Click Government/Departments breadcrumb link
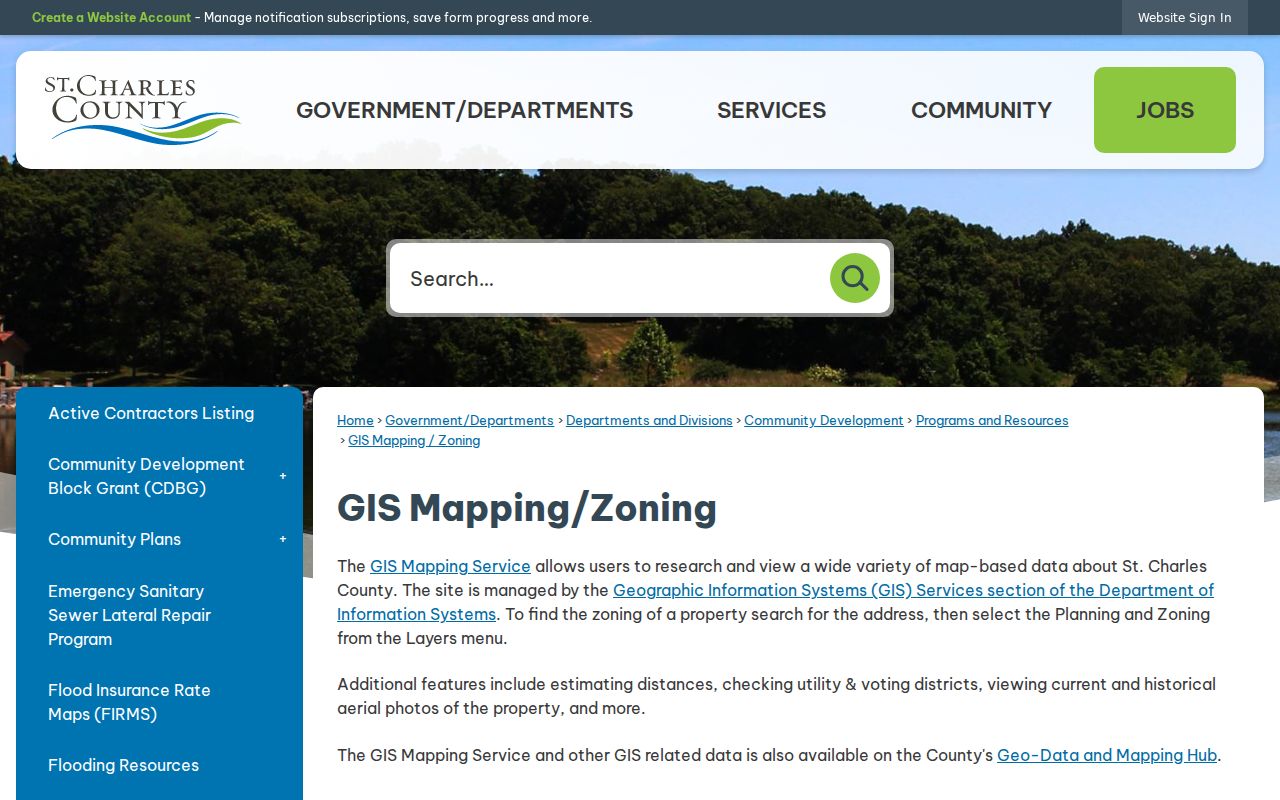Screen dimensions: 1280x800 [469, 421]
